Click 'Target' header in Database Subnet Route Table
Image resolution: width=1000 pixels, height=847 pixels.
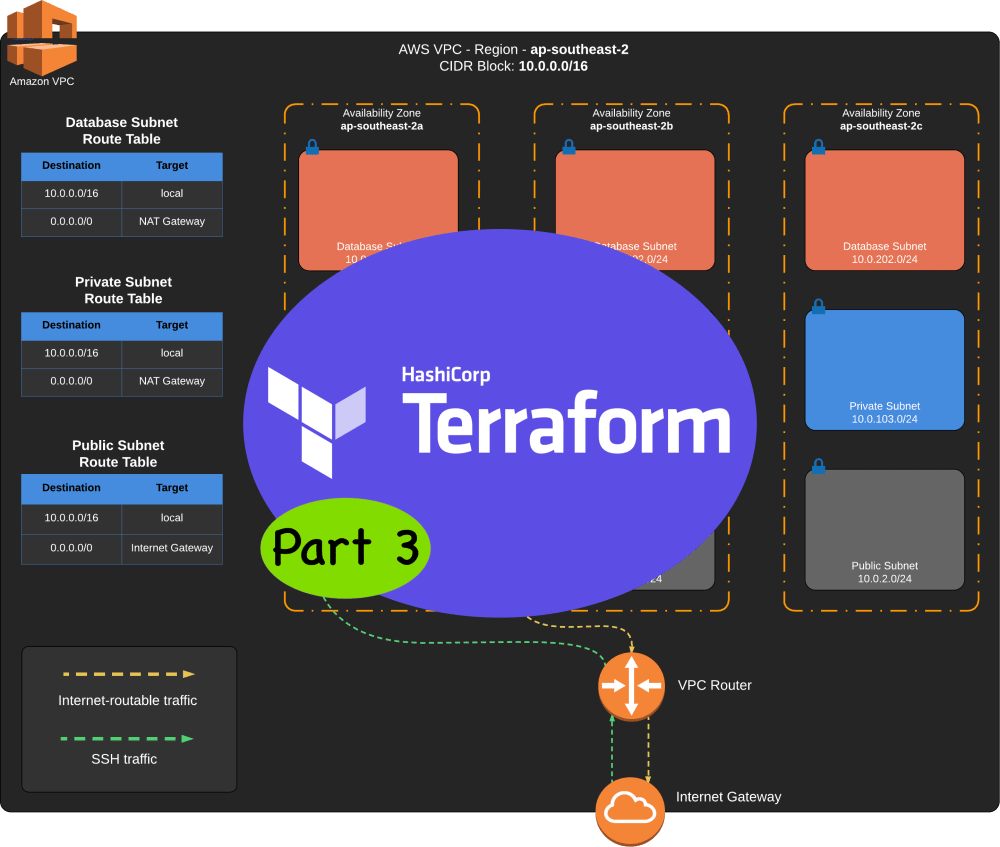[172, 165]
